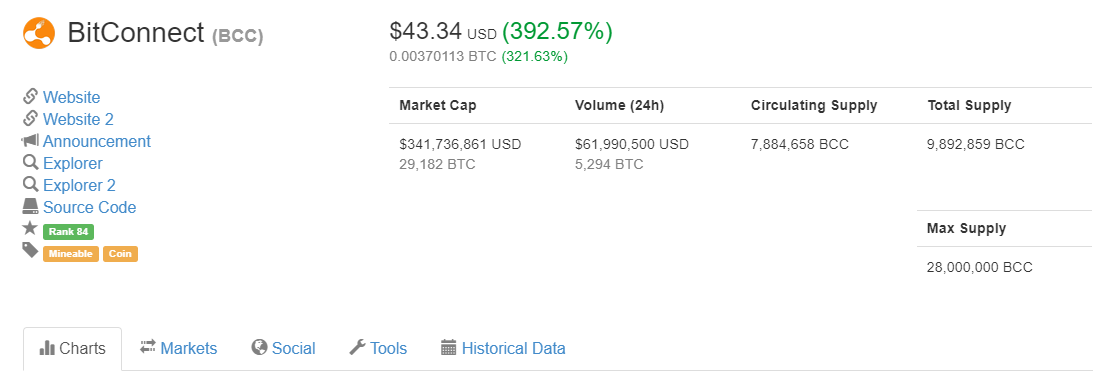Open the Website link
Viewport: 1109px width, 381px height.
(x=71, y=97)
